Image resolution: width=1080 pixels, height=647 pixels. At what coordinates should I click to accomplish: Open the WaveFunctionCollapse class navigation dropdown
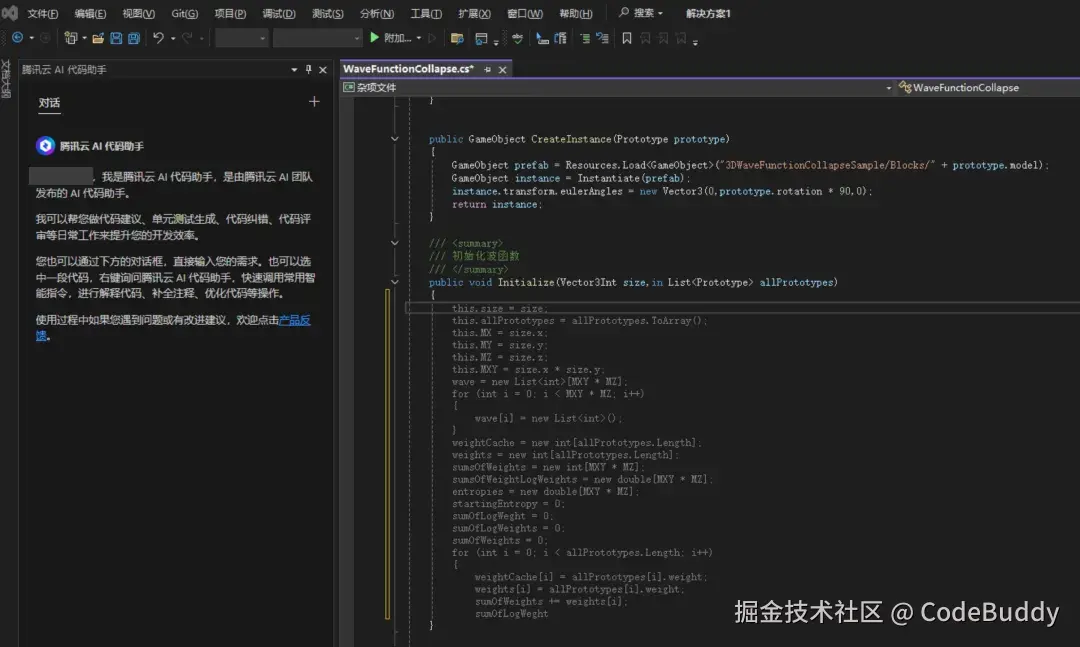point(985,88)
